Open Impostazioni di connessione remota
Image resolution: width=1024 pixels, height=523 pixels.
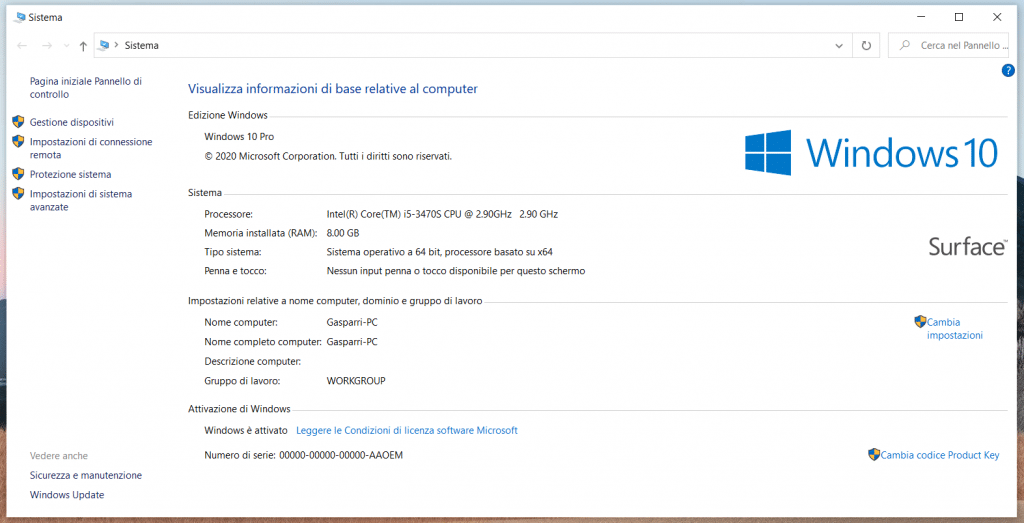90,148
